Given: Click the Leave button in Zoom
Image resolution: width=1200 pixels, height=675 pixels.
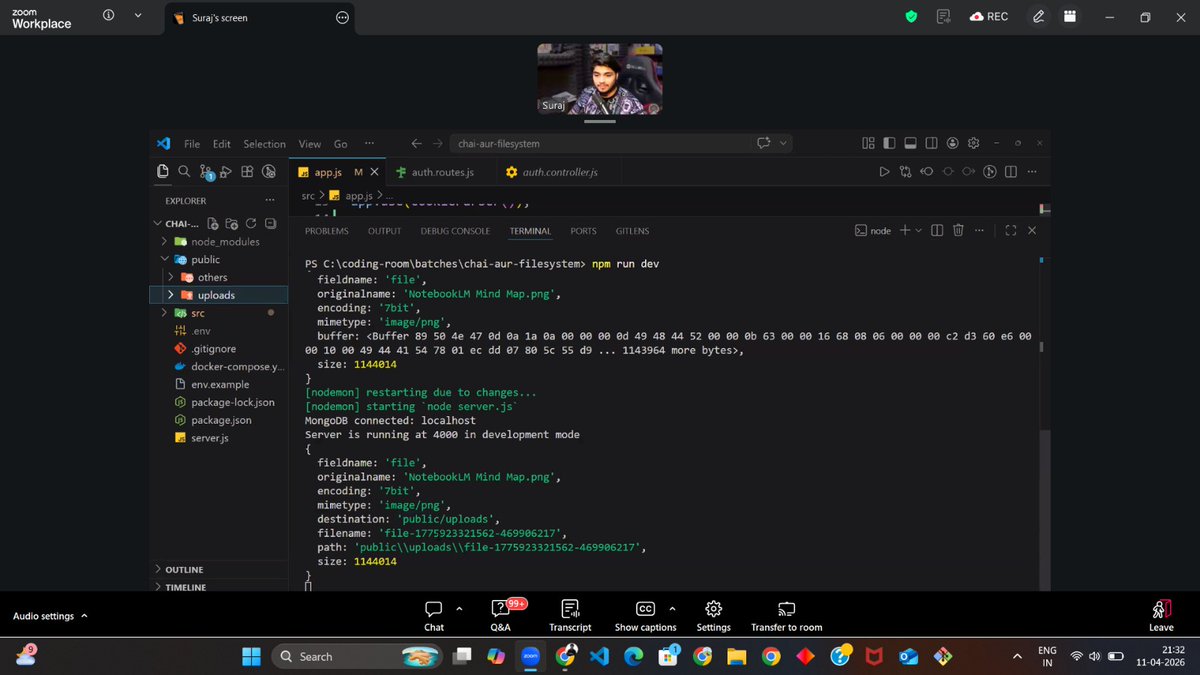Looking at the screenshot, I should [1160, 614].
